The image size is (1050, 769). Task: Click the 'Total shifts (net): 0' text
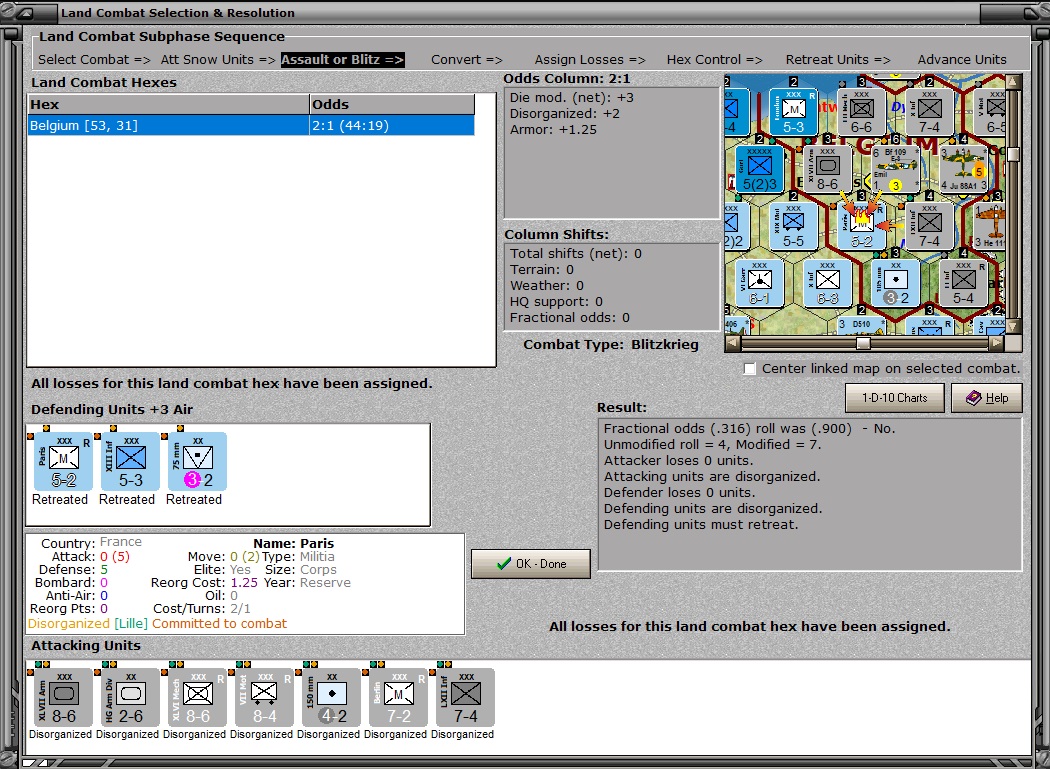point(576,254)
